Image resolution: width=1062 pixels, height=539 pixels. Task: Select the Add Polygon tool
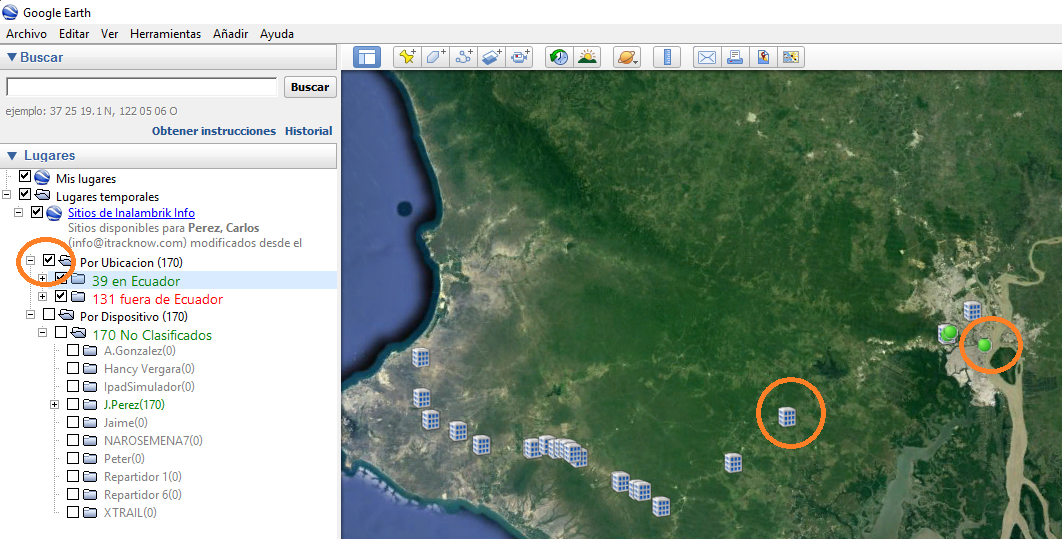[x=436, y=57]
